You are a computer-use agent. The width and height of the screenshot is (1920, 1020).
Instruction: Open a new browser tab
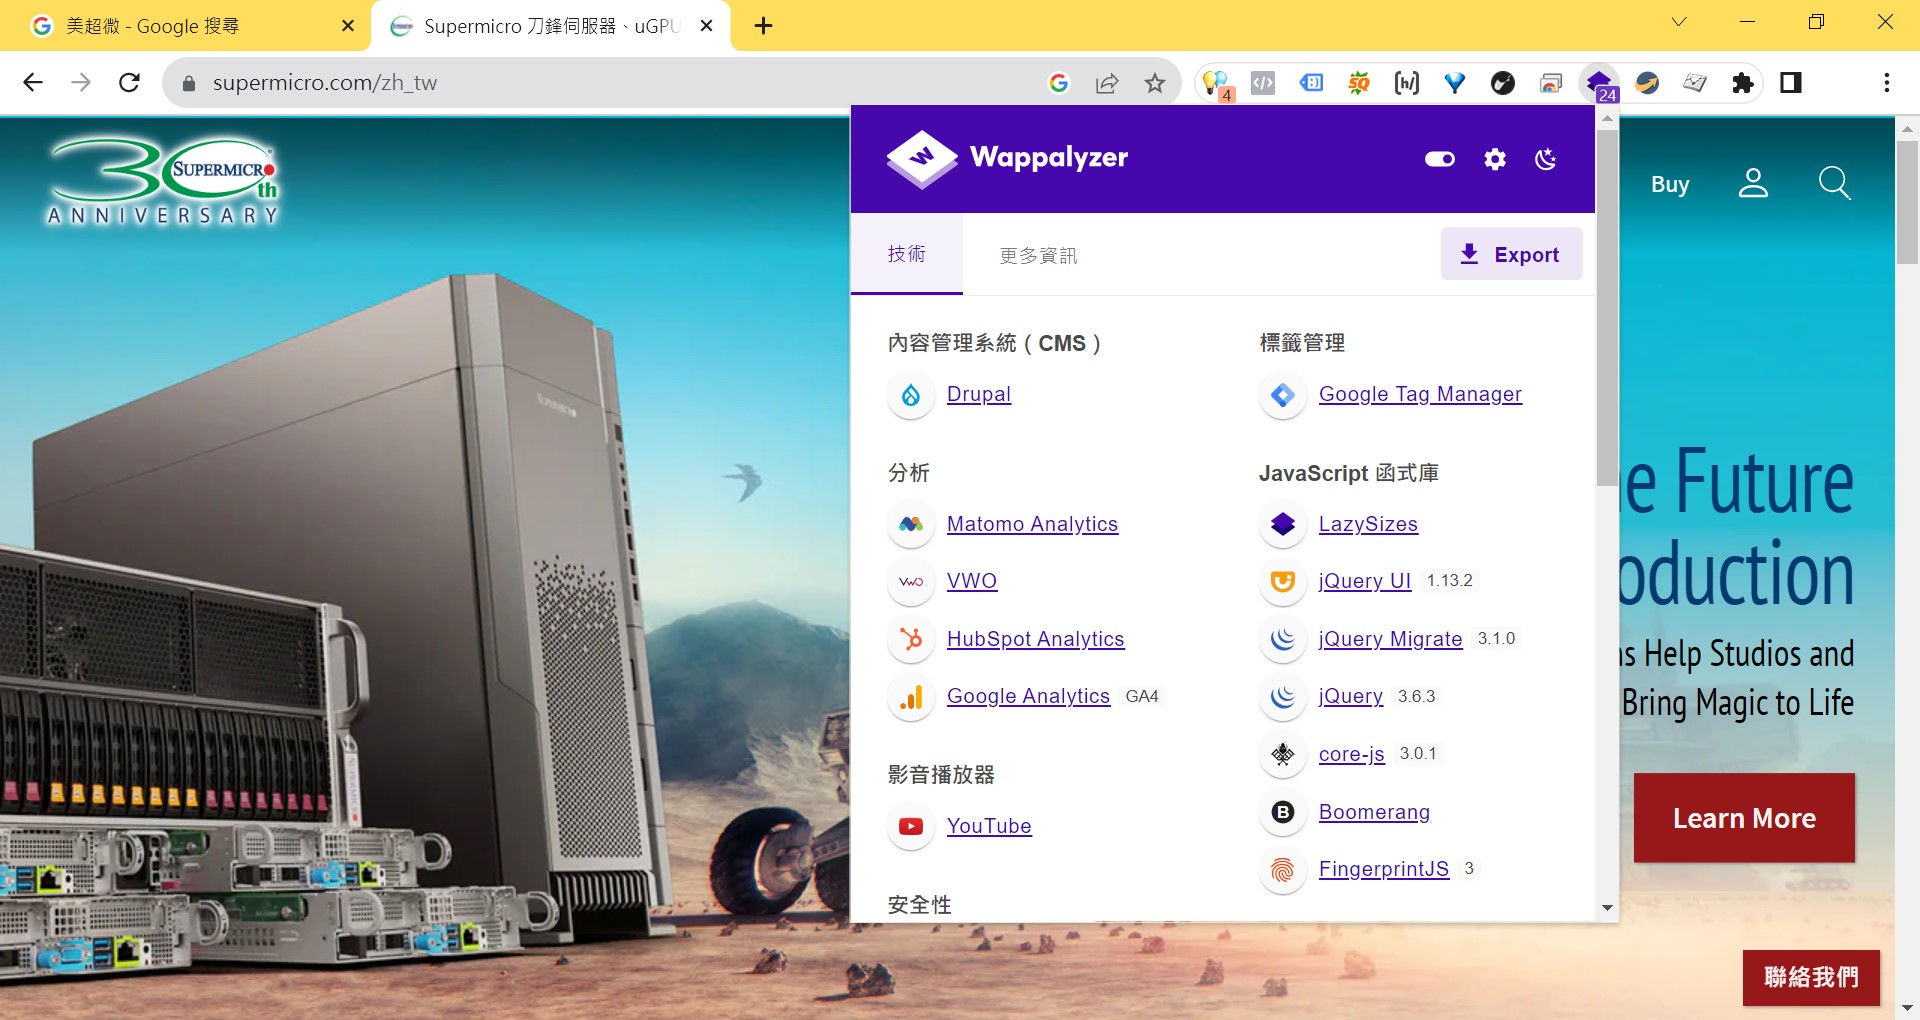tap(764, 26)
